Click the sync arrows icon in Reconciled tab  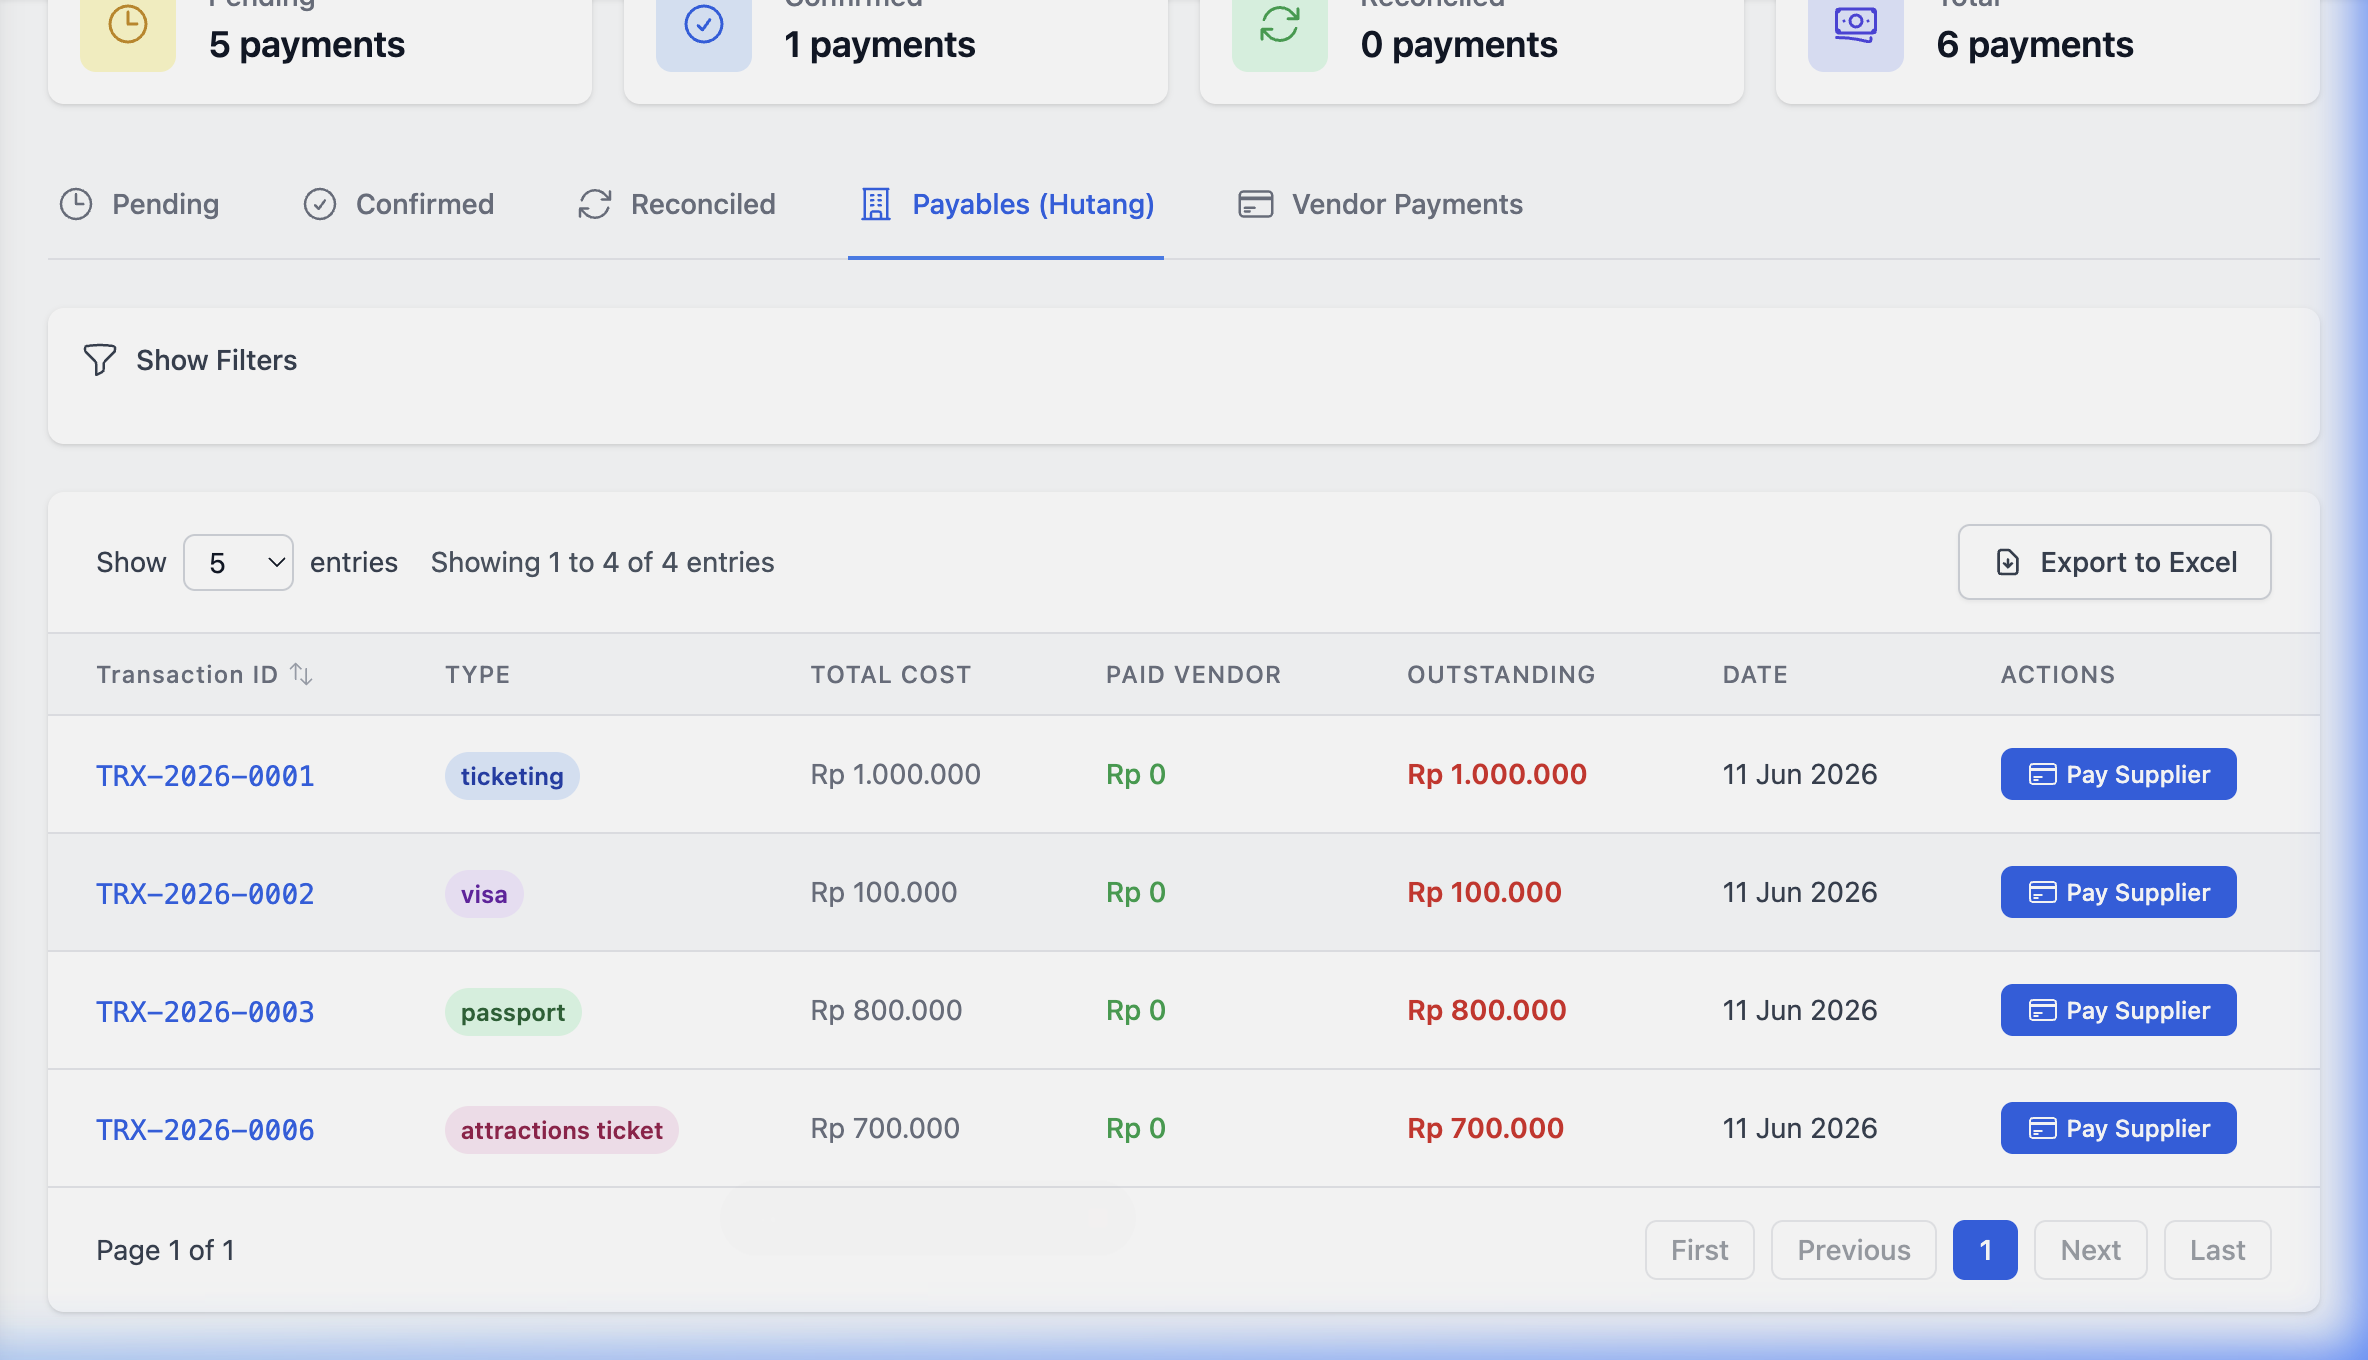coord(595,204)
